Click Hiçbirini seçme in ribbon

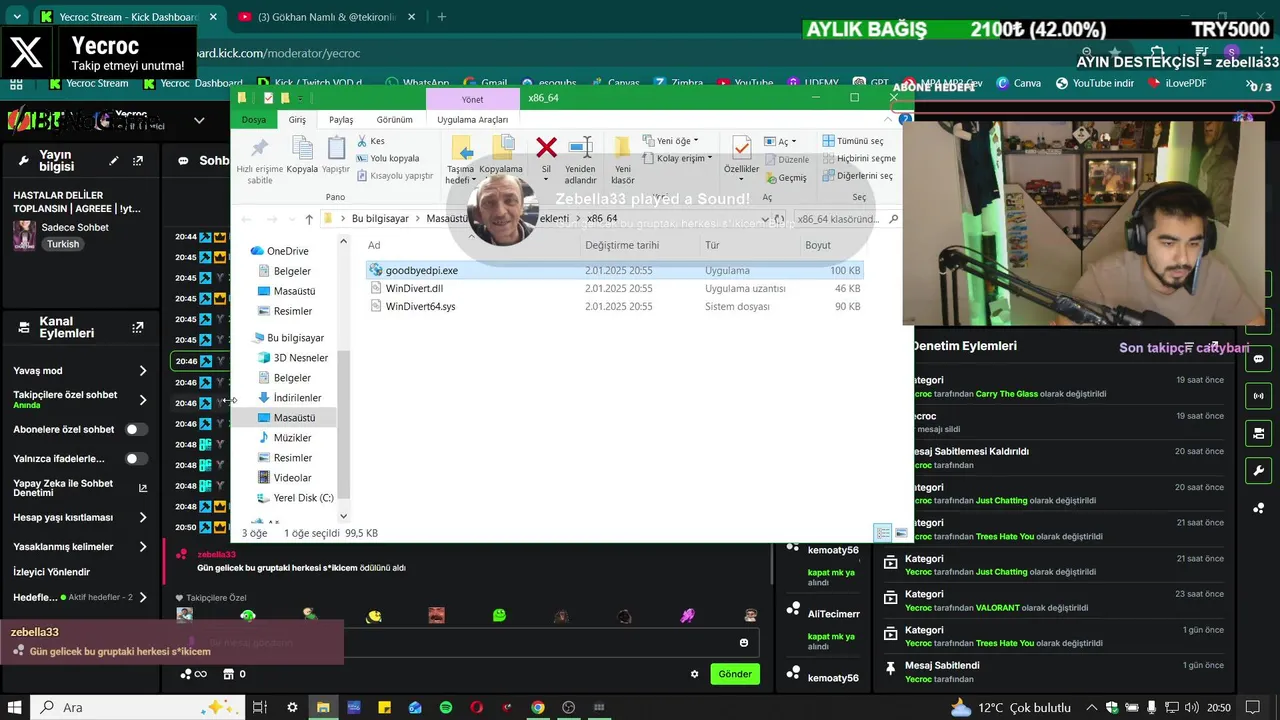click(x=858, y=158)
